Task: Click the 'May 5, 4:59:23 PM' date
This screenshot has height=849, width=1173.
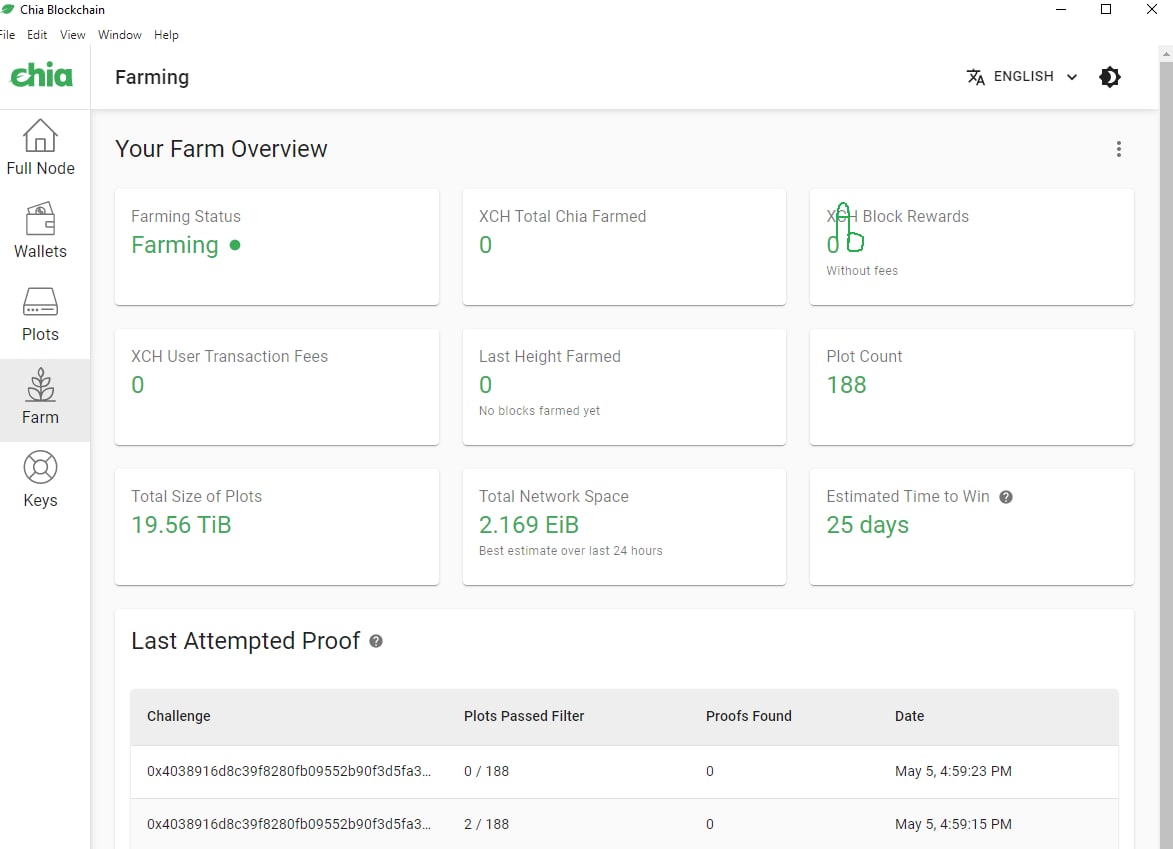Action: 953,771
